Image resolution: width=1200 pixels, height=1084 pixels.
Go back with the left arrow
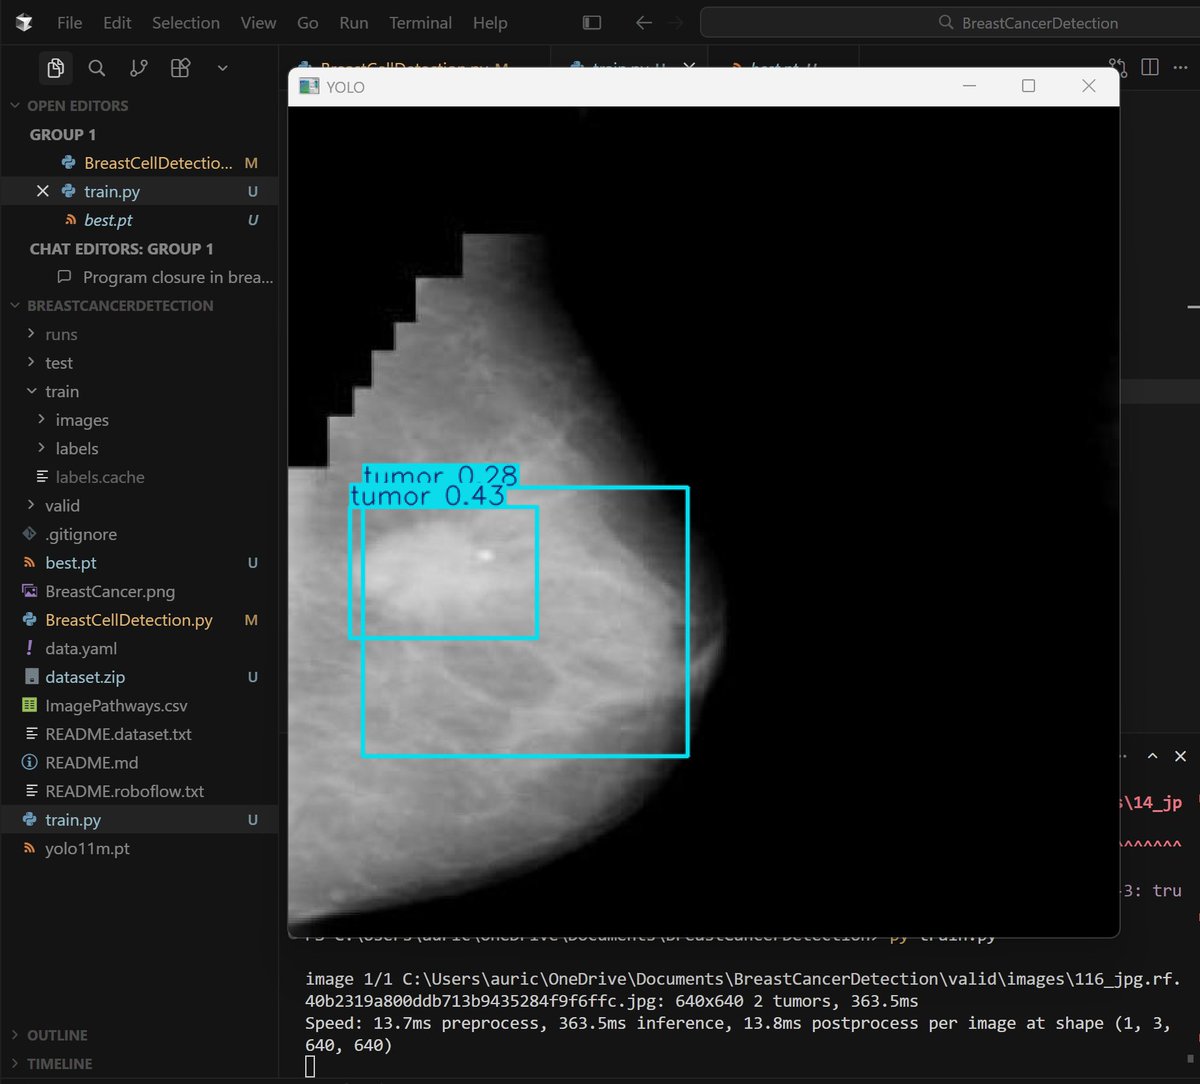click(x=644, y=23)
